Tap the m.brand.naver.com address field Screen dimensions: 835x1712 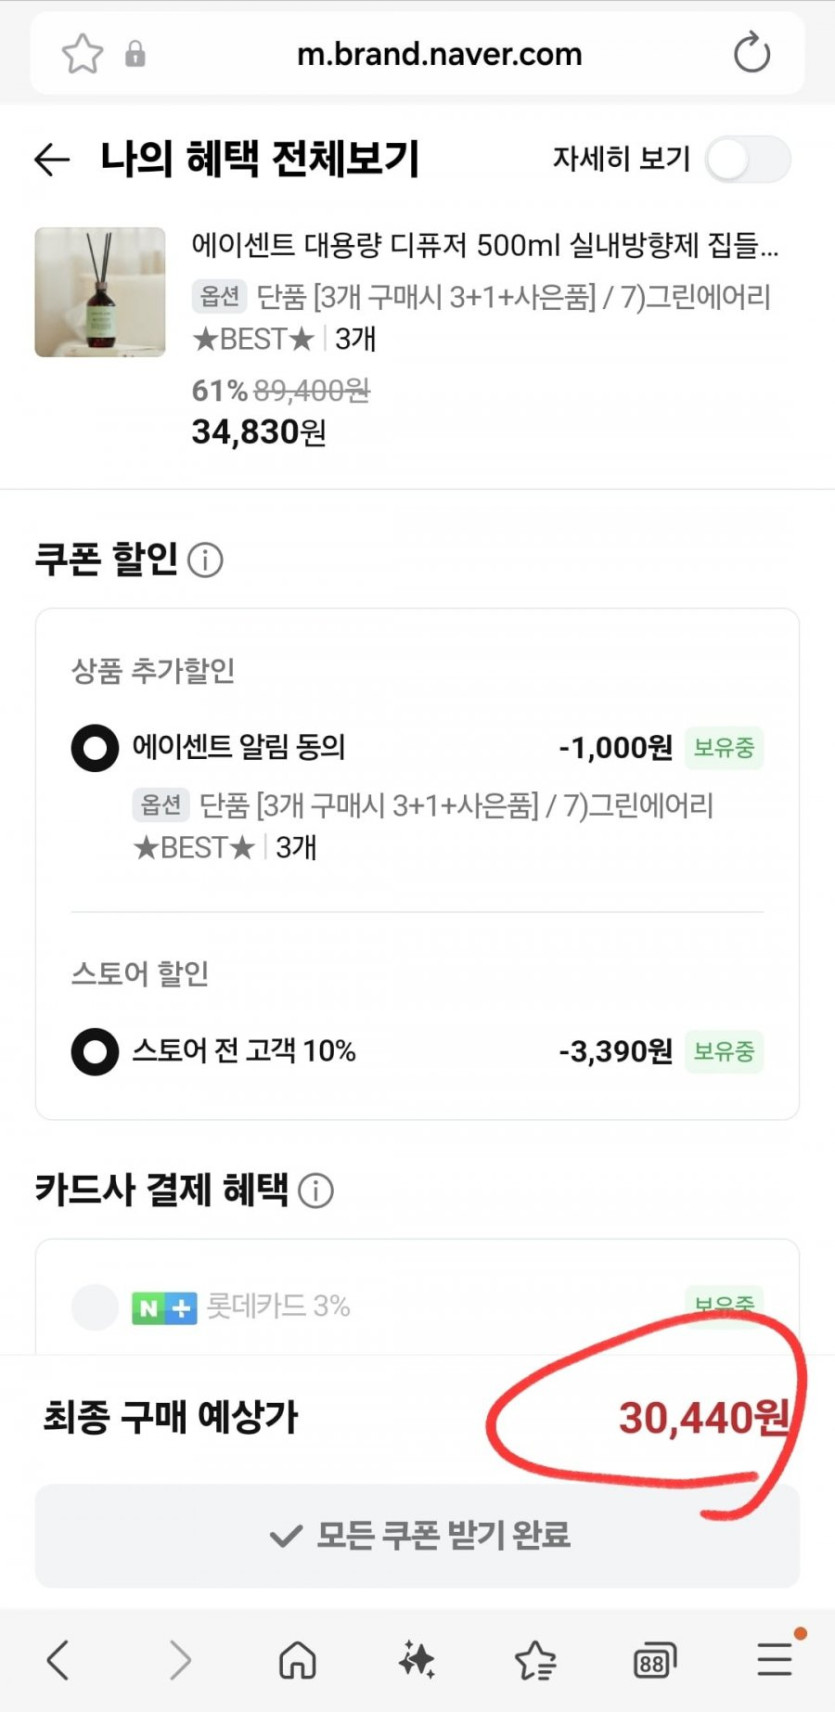(439, 54)
